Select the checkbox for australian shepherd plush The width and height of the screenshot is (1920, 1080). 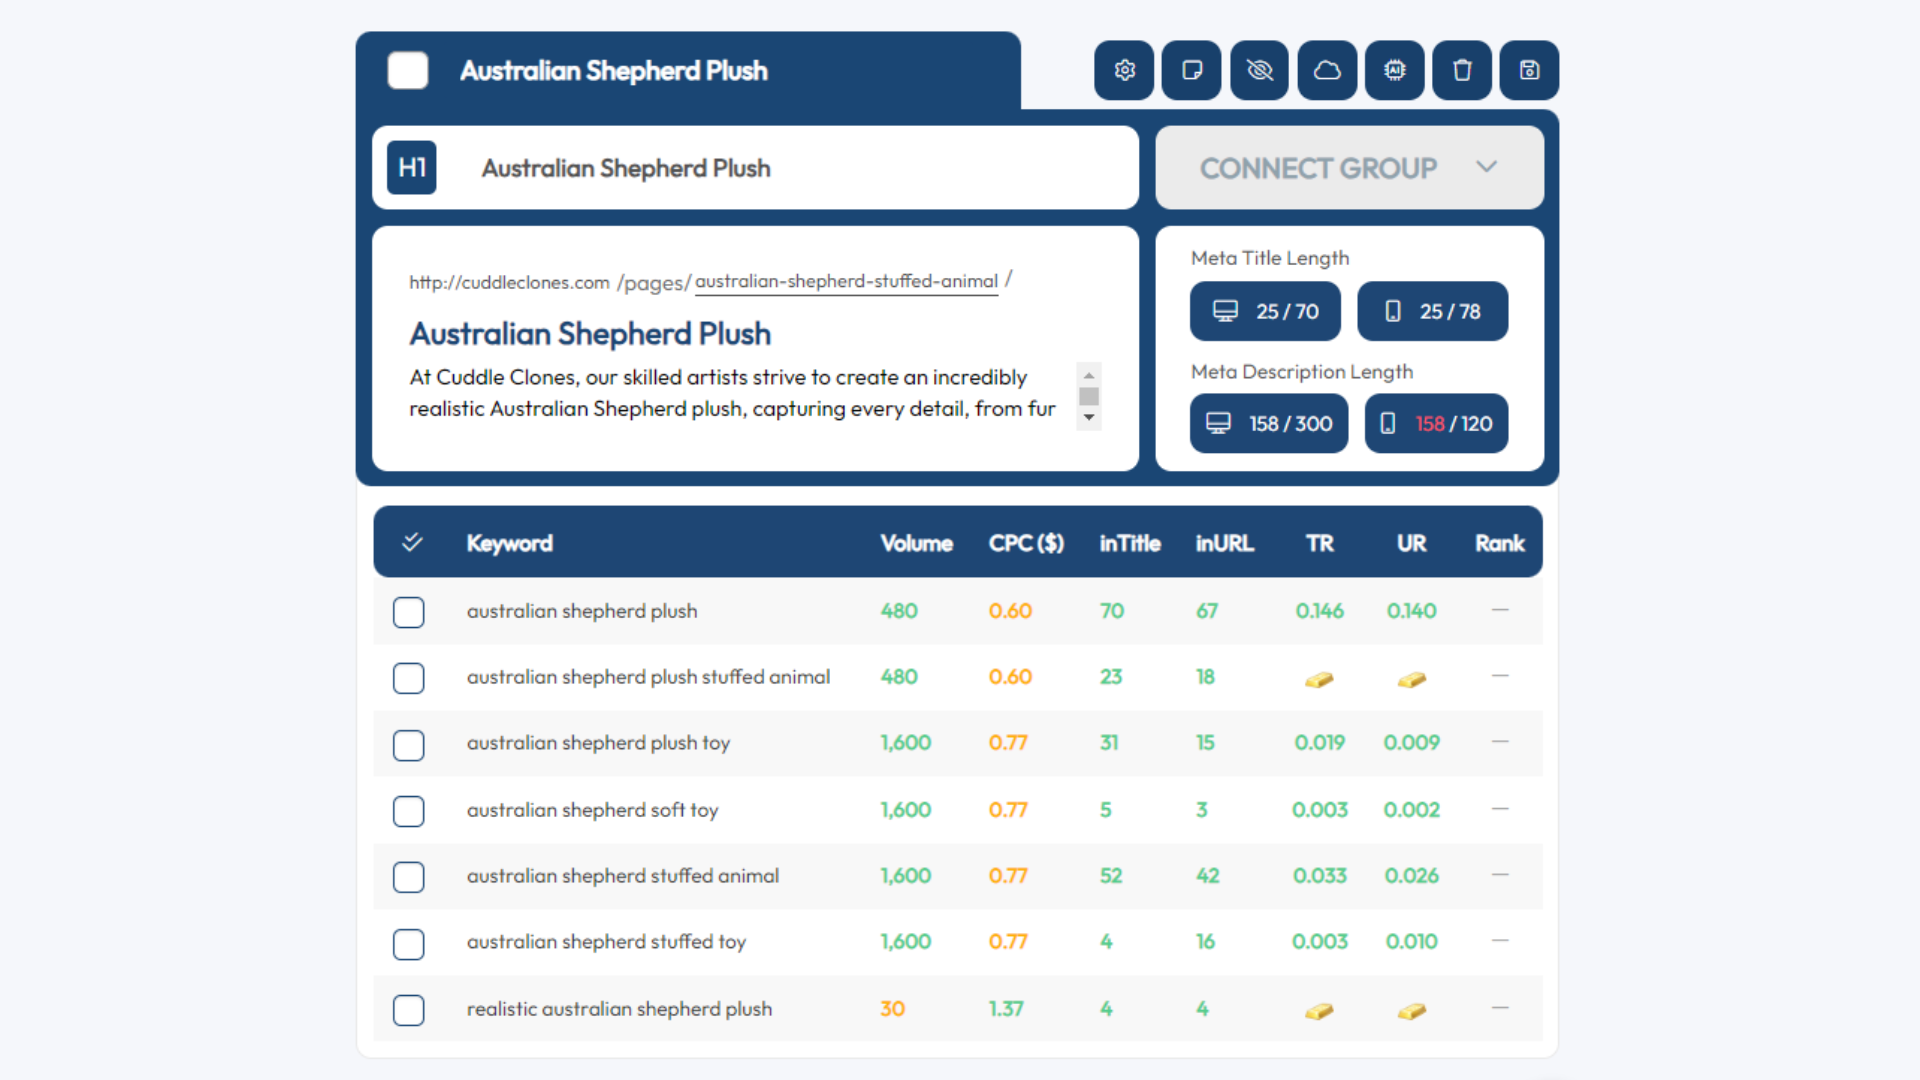(x=409, y=611)
